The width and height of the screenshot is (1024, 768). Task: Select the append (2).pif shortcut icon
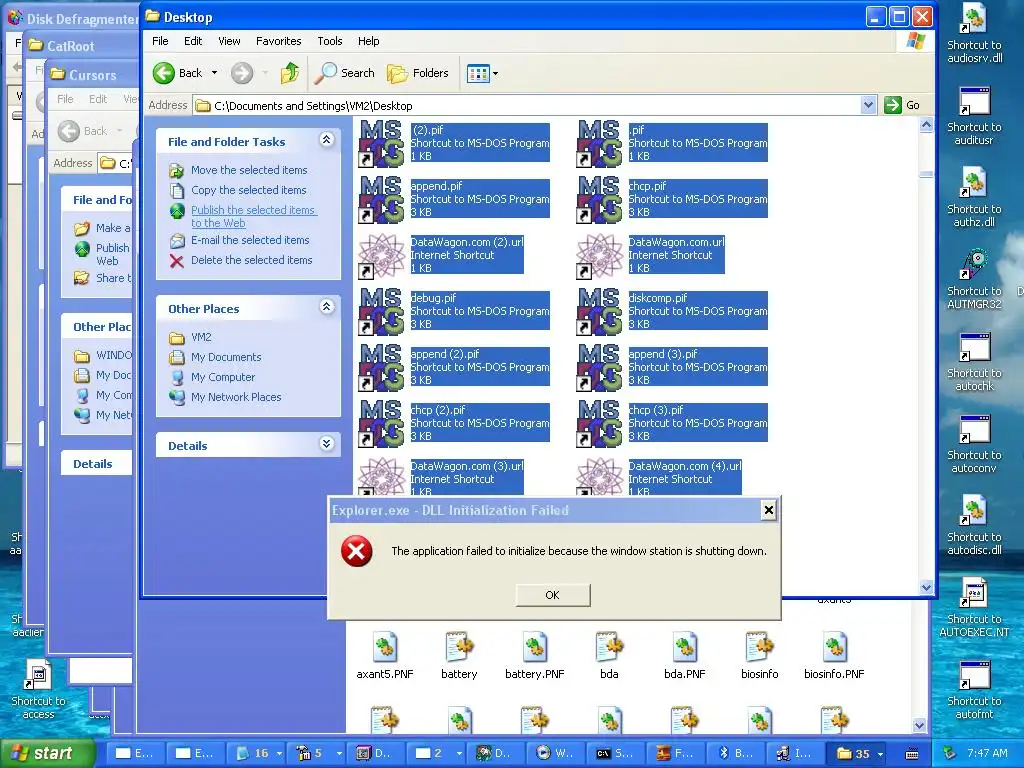381,368
